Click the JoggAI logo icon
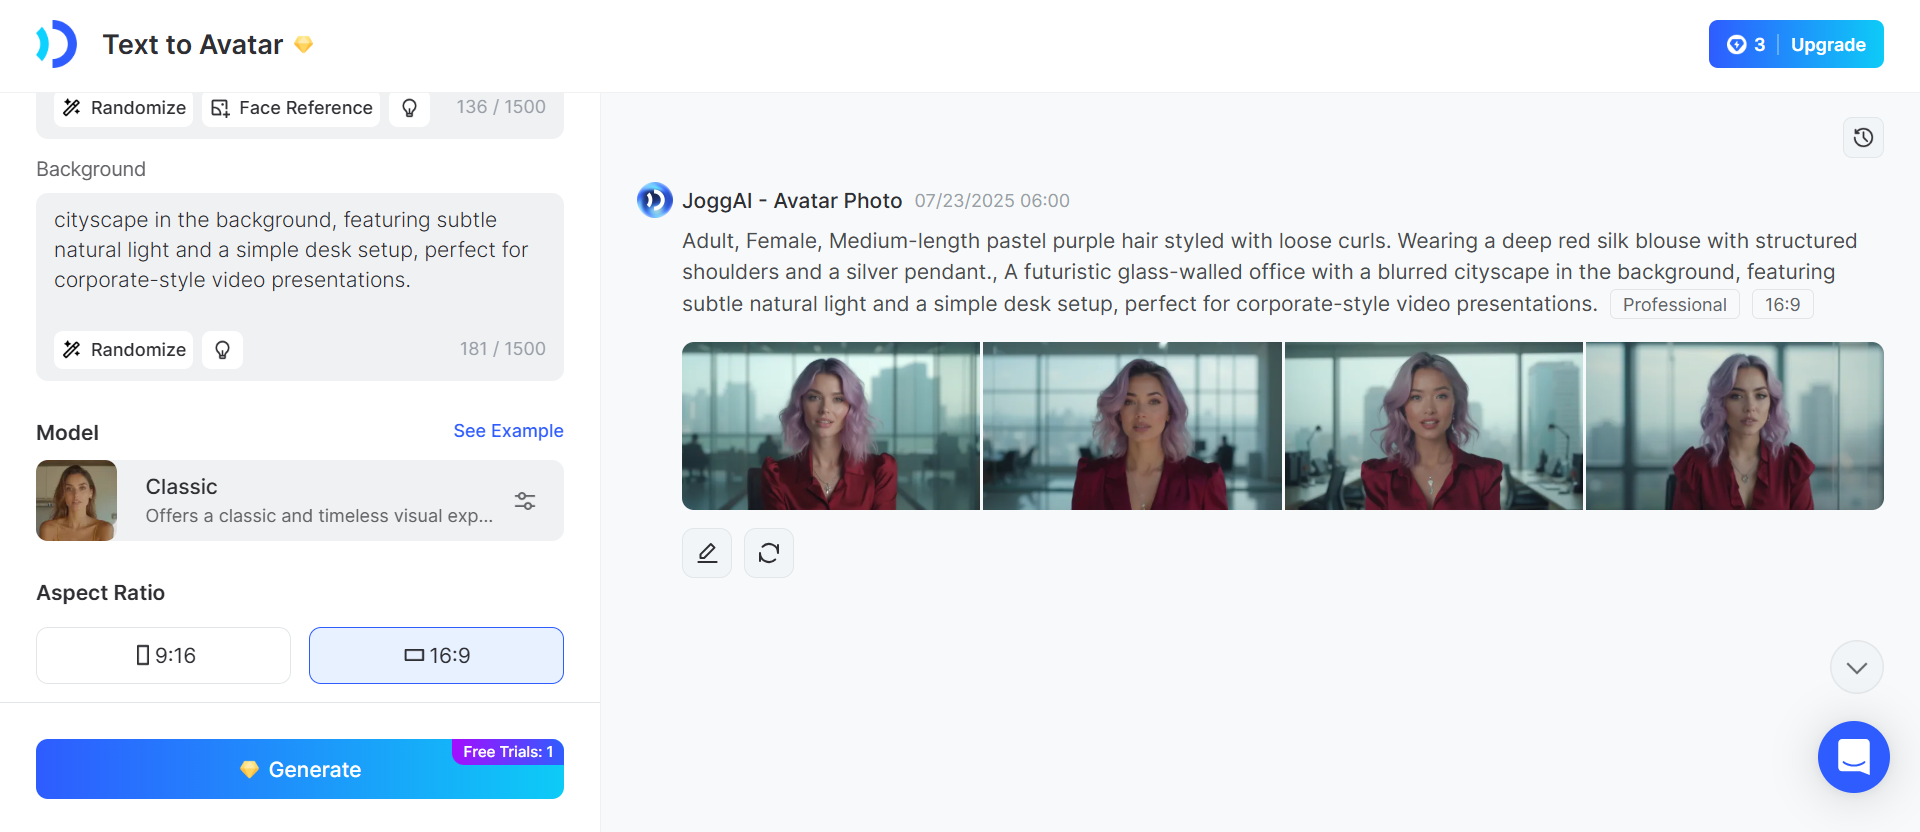Viewport: 1920px width, 832px height. point(57,44)
